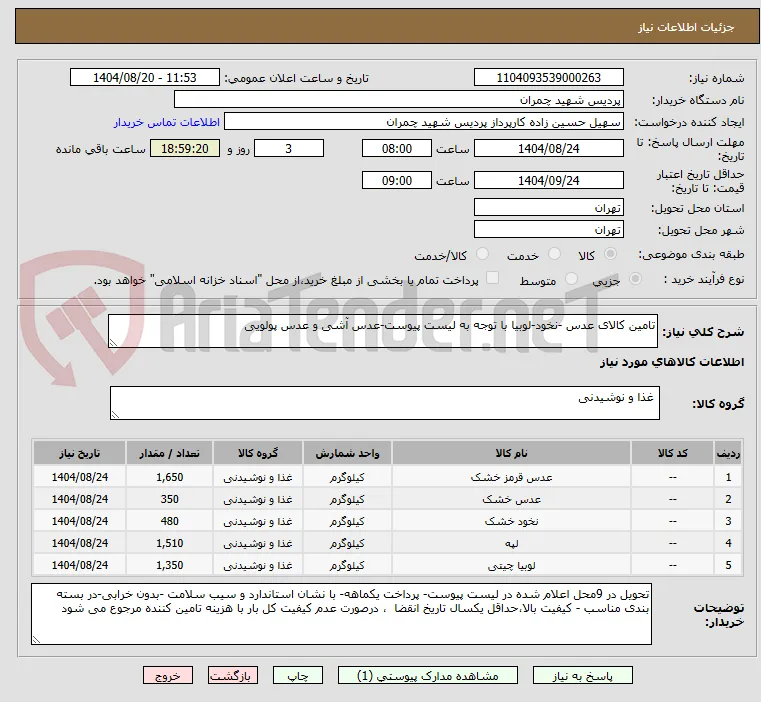Click the validity time field 09:00

(397, 181)
